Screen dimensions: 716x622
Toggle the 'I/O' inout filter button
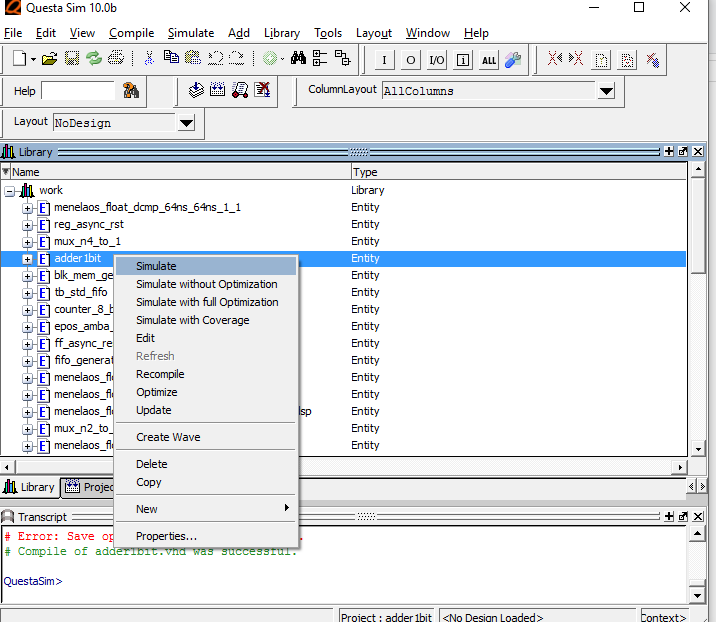tap(437, 60)
